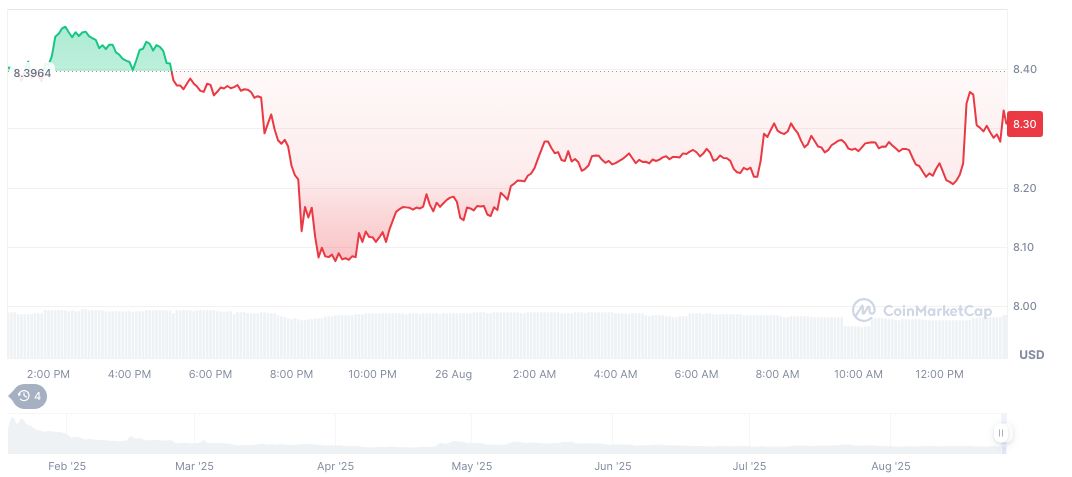Click the USD currency label
This screenshot has height=477, width=1072.
[1031, 355]
